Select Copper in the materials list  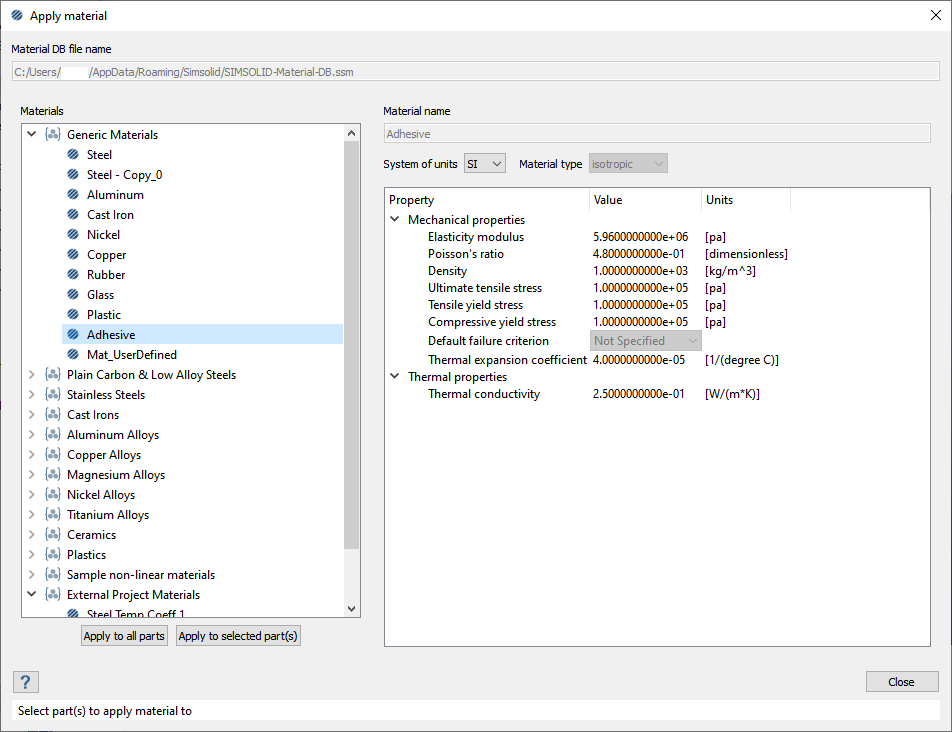(106, 255)
